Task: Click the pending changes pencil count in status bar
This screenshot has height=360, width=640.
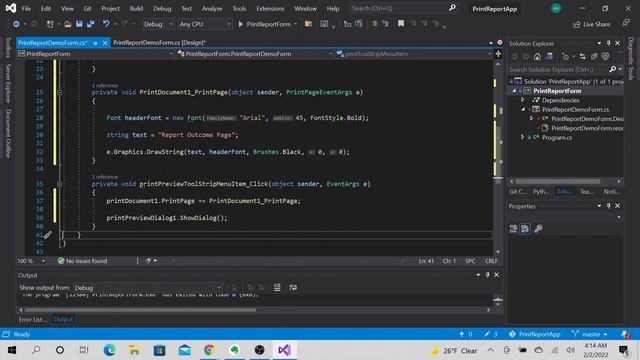Action: click(491, 334)
